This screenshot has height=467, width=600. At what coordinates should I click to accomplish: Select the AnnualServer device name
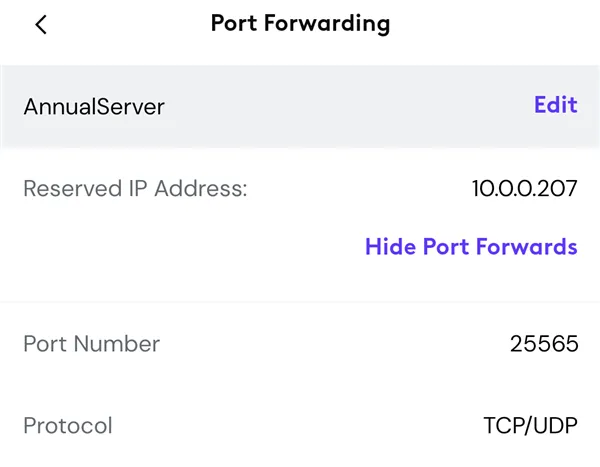pyautogui.click(x=94, y=106)
